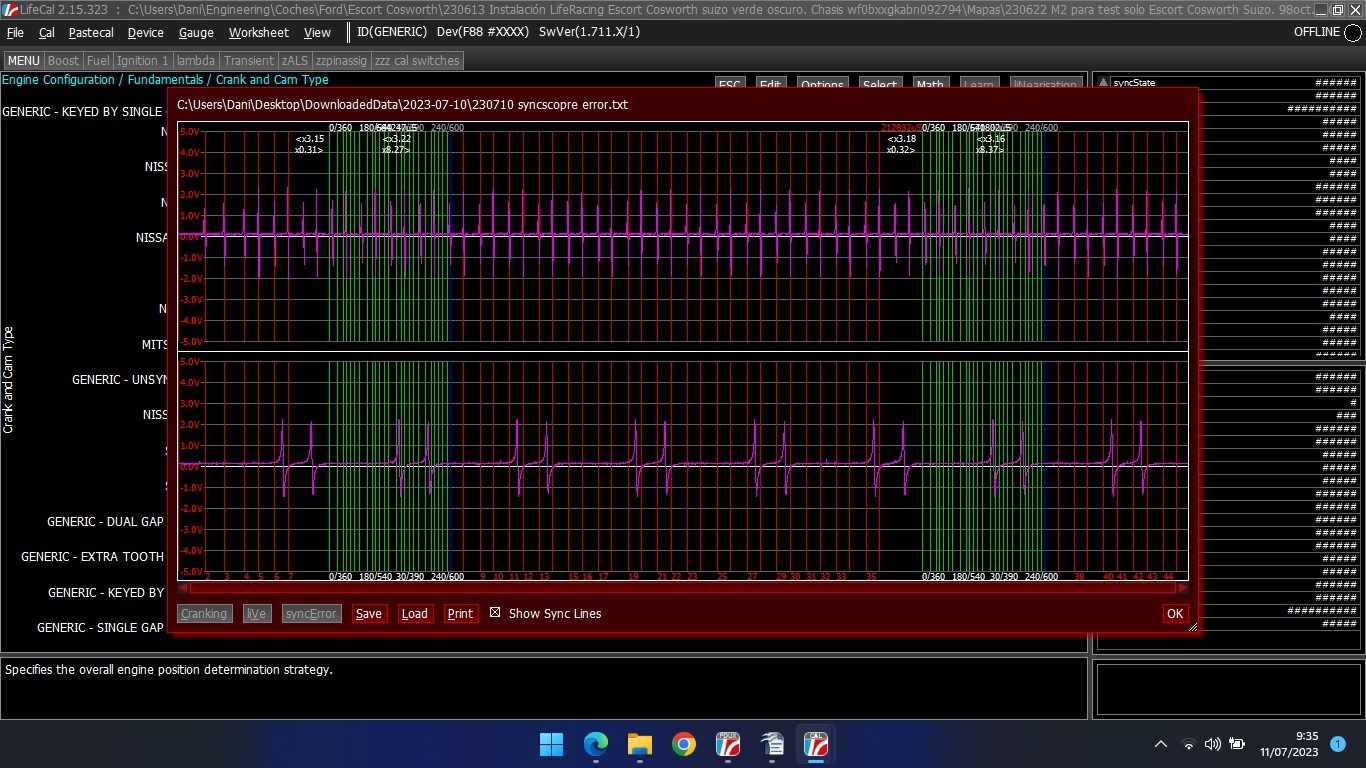Click the Load button in the scope dialog
Viewport: 1366px width, 768px height.
[x=415, y=613]
